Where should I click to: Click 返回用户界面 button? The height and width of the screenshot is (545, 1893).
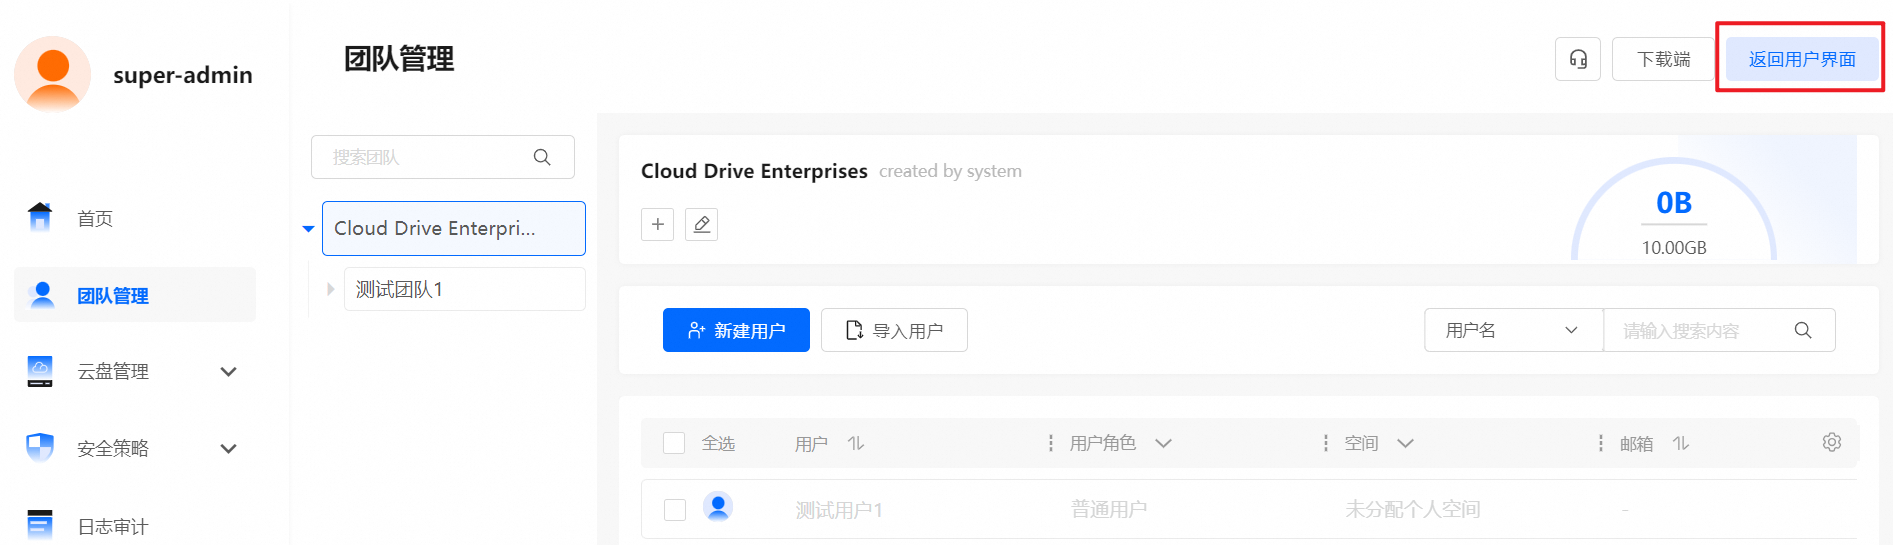pyautogui.click(x=1802, y=59)
